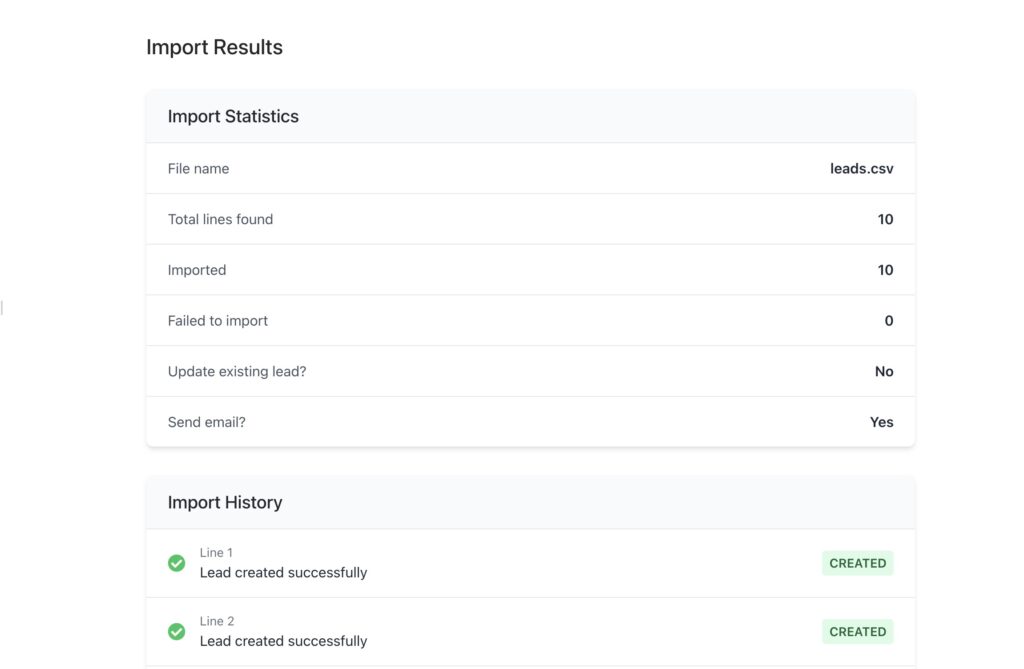Click the Total lines found label

[x=220, y=219]
